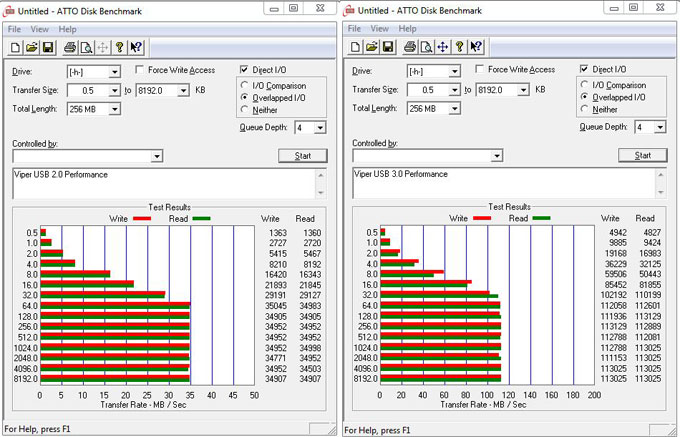680x437 pixels.
Task: Click green Read legend swatch in right window
Action: tap(541, 218)
